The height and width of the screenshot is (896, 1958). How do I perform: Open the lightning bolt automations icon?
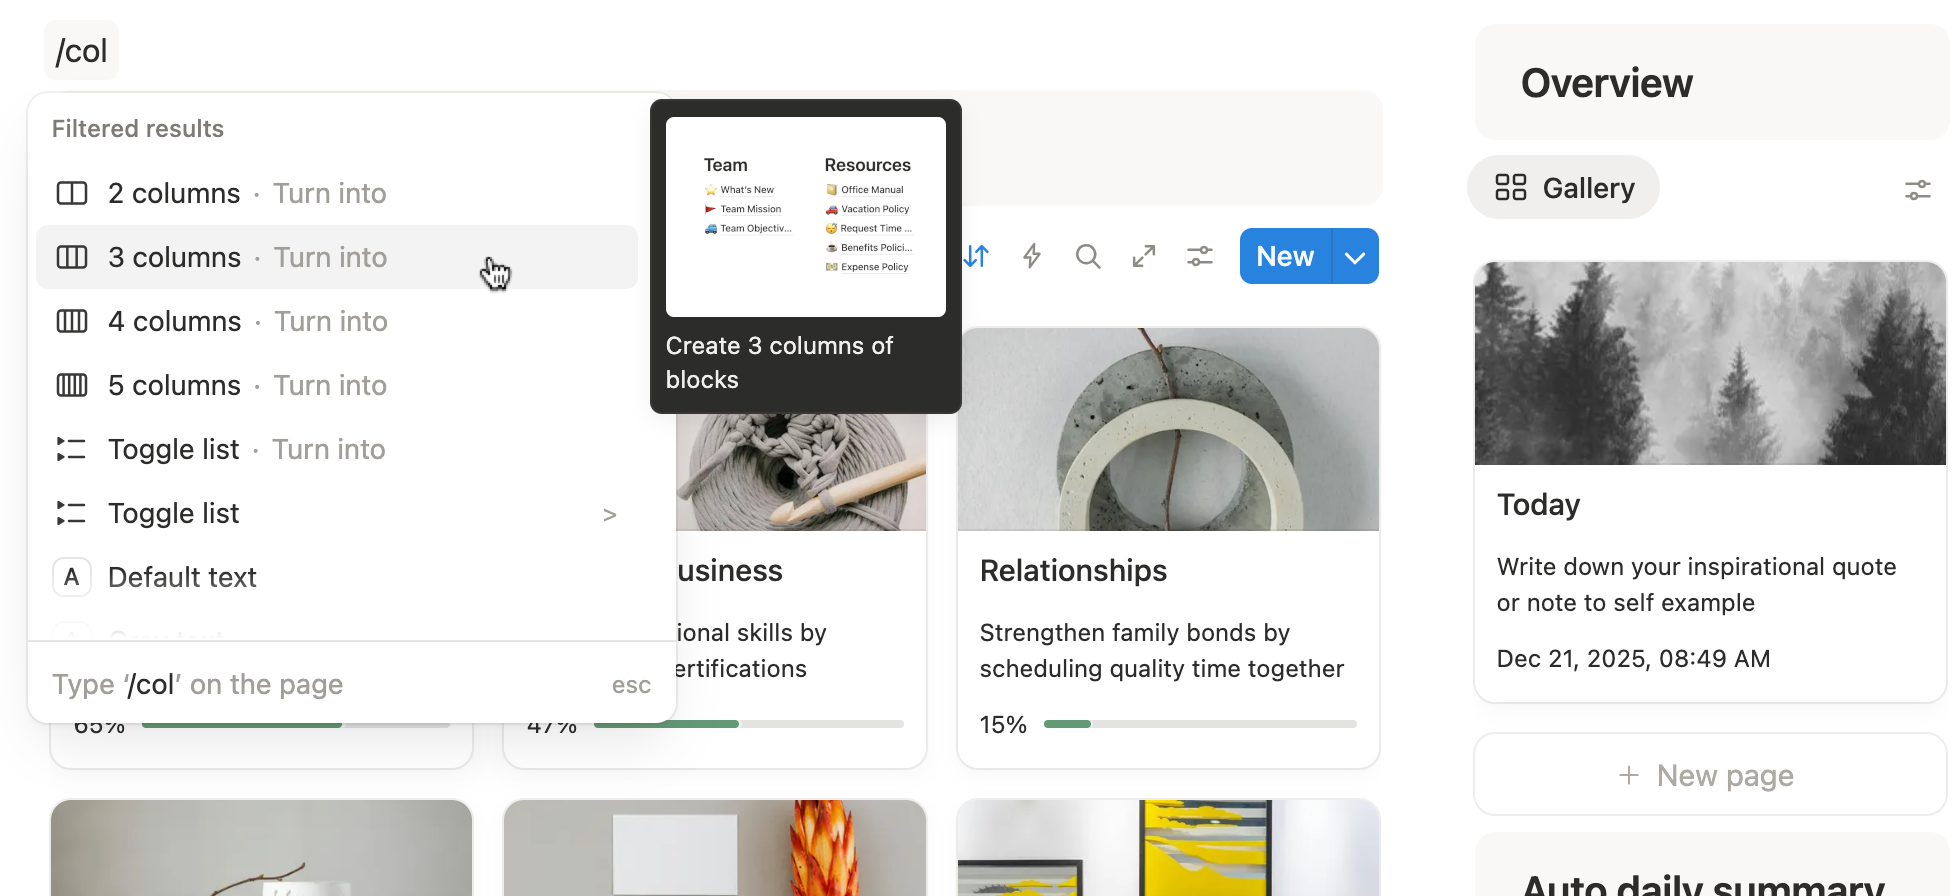pyautogui.click(x=1032, y=257)
